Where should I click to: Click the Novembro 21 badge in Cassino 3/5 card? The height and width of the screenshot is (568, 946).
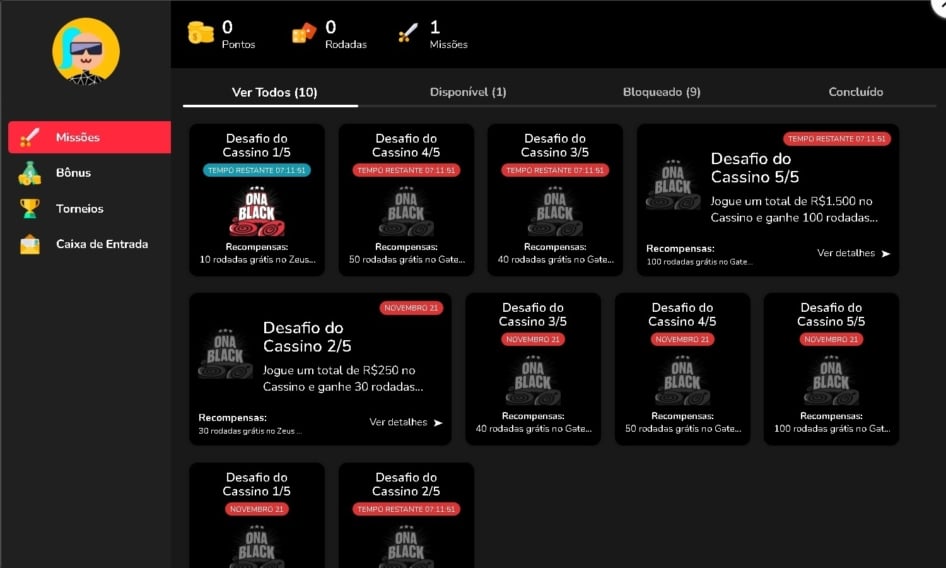click(533, 339)
